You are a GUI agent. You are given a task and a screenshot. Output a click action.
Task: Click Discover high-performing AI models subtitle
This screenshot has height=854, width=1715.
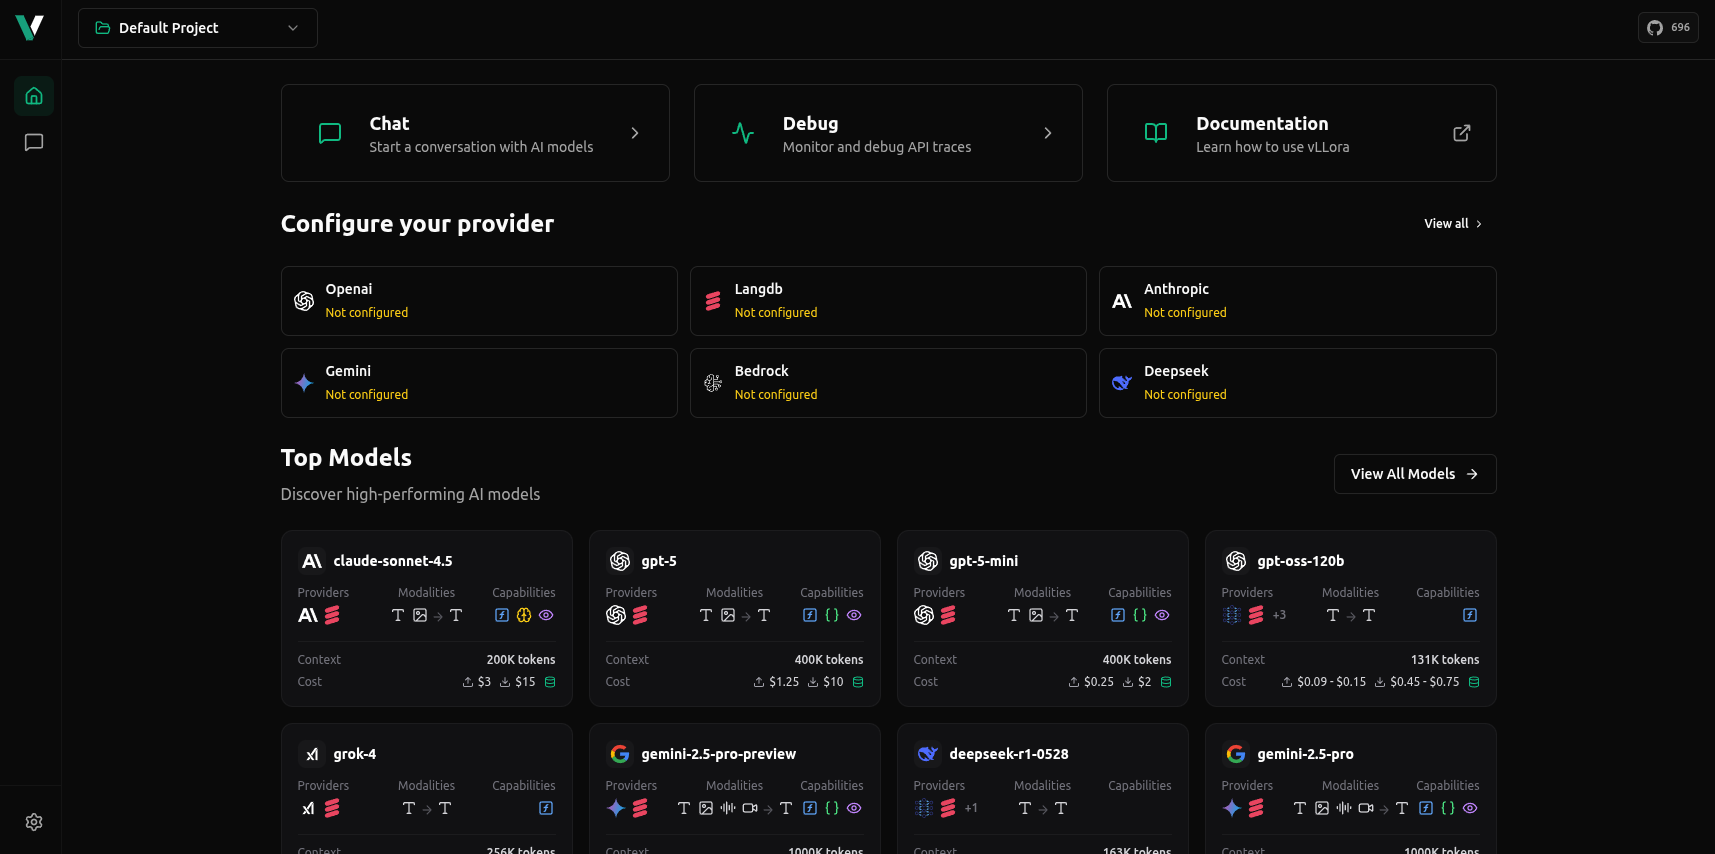(410, 494)
